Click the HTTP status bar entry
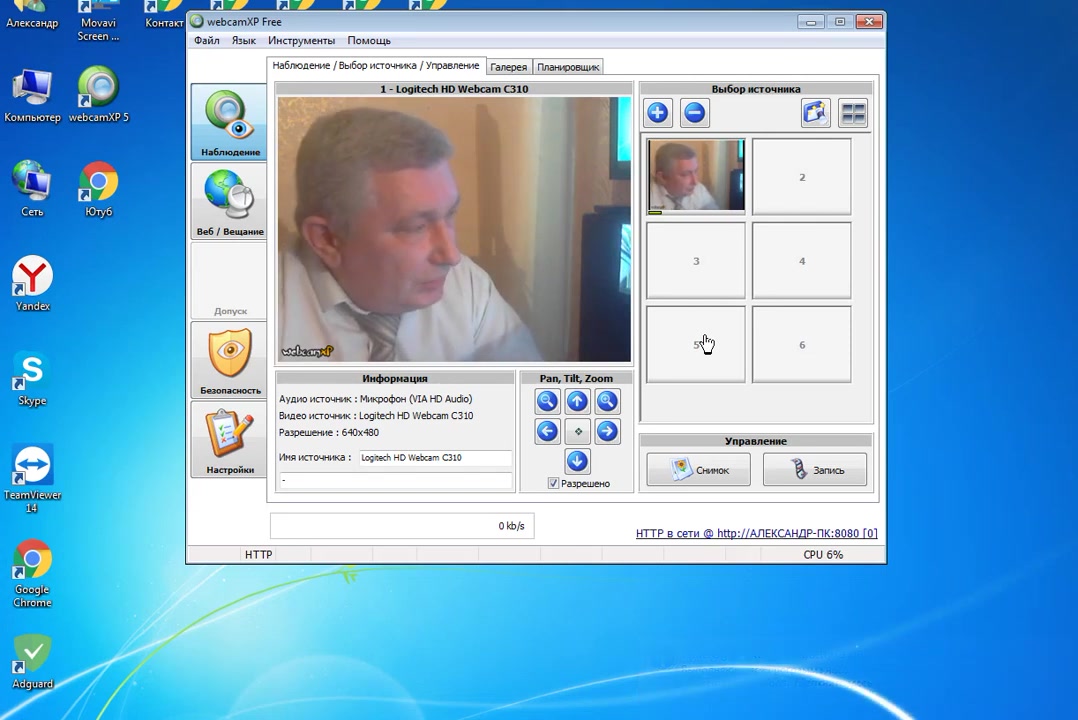 [258, 554]
